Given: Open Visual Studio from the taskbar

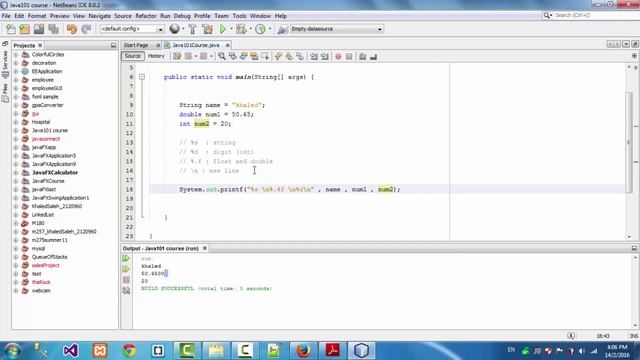Looking at the screenshot, I should coord(71,350).
